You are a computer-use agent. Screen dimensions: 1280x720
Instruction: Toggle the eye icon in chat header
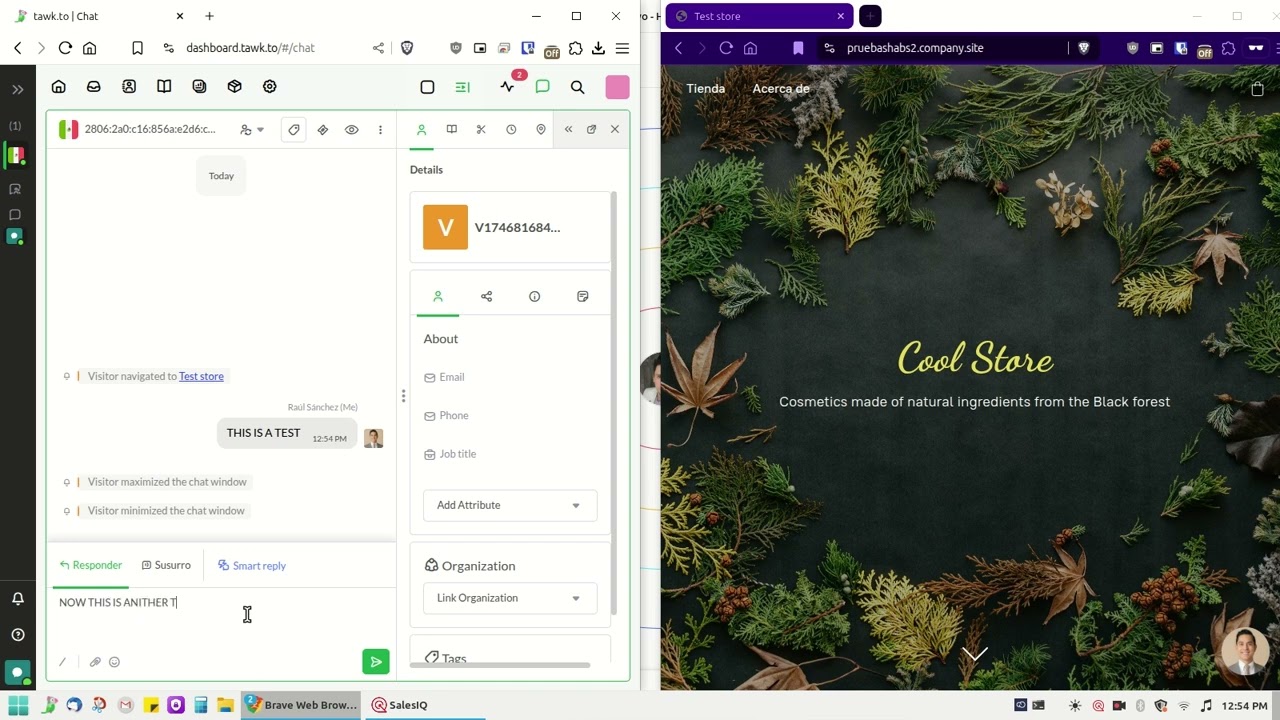pos(351,130)
